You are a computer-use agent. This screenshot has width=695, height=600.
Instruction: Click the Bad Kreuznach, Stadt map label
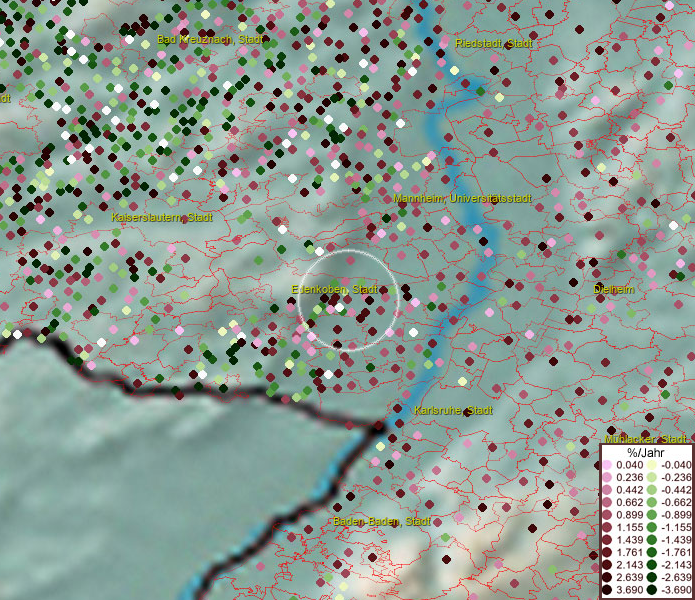pos(210,39)
